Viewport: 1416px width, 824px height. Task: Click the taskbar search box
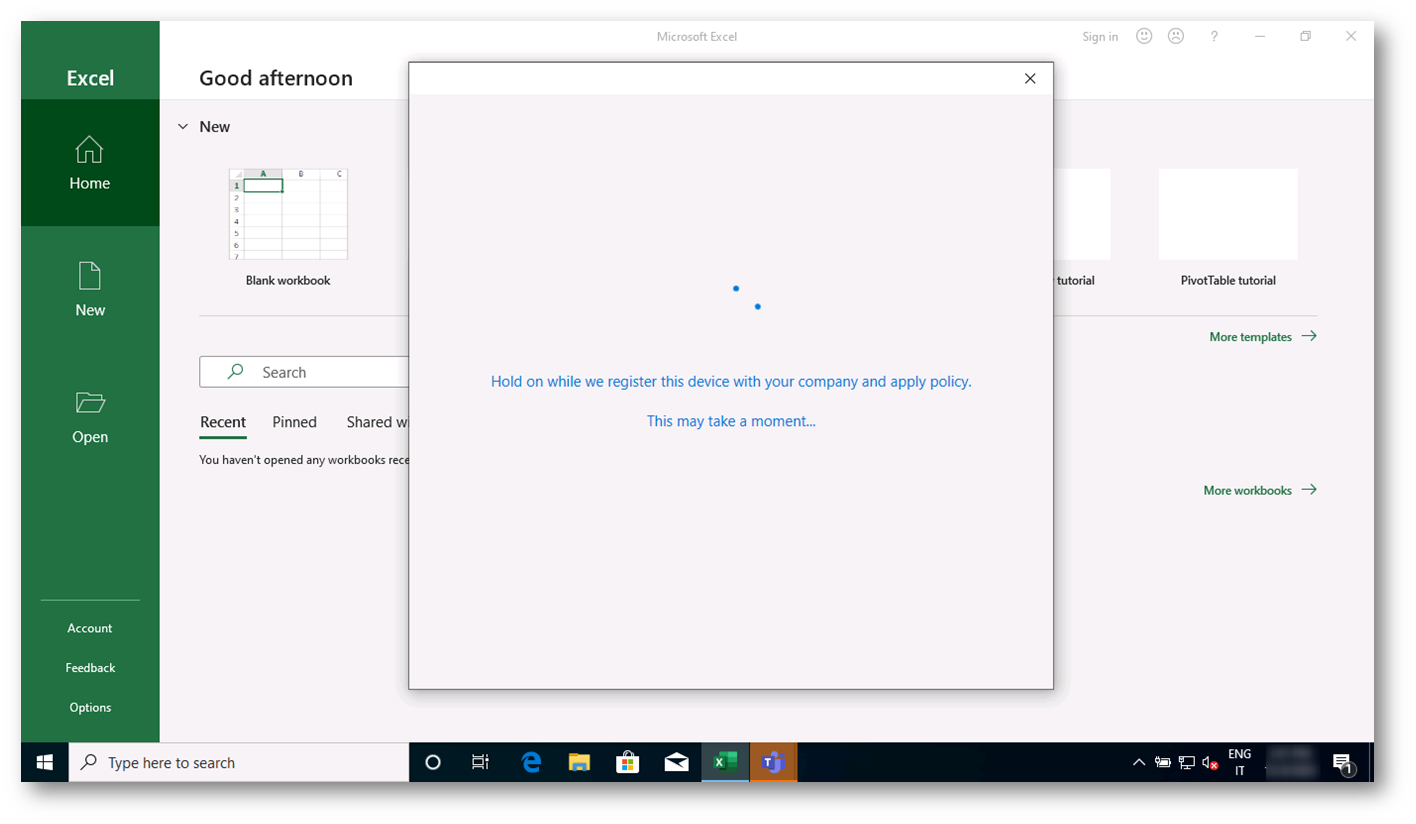tap(239, 762)
